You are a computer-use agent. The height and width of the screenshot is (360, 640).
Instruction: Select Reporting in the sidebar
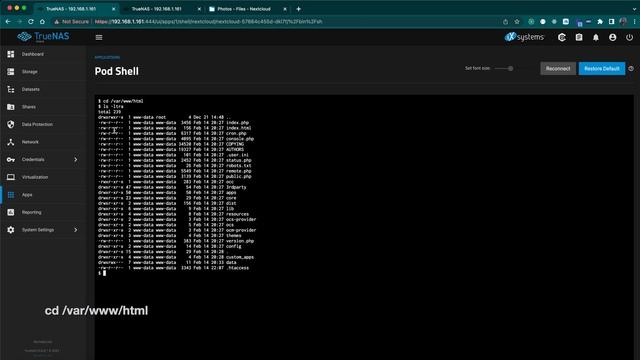[31, 212]
